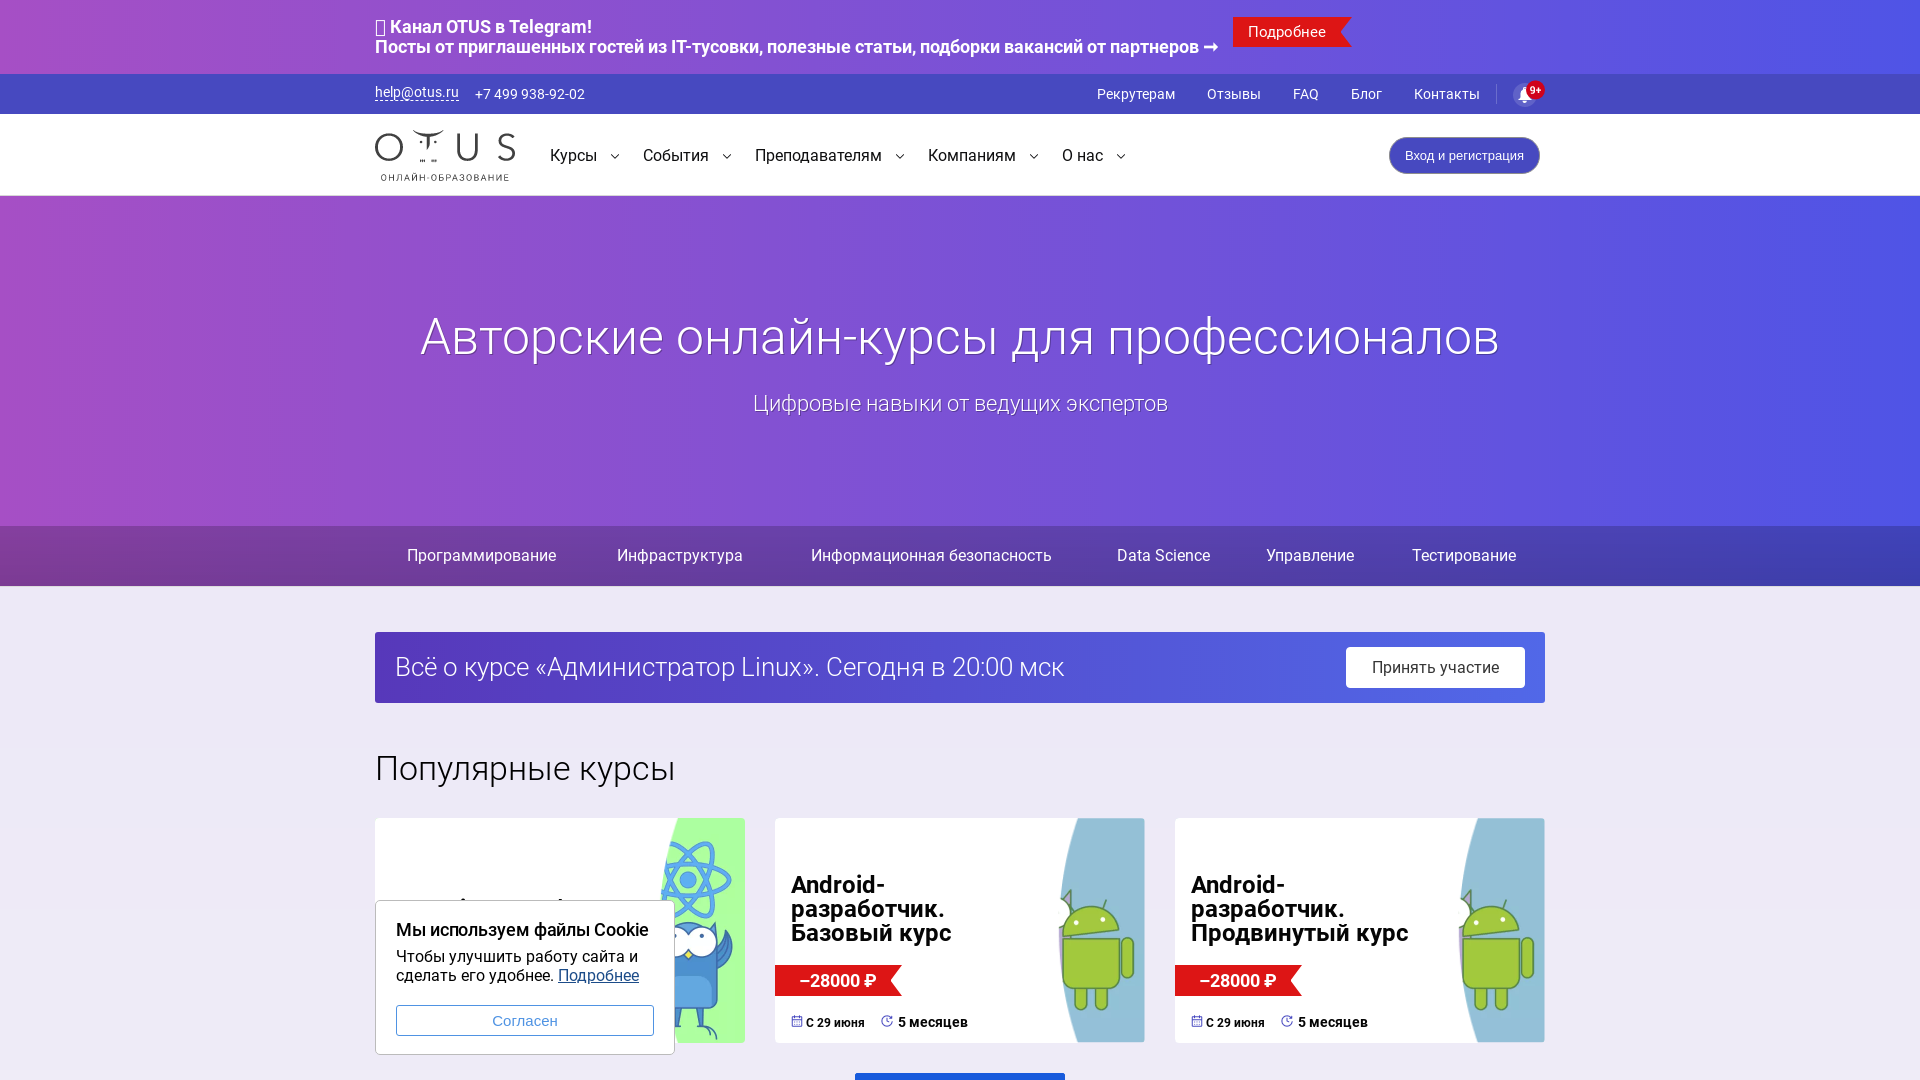The image size is (1920, 1080).
Task: Expand the События dropdown menu
Action: pyautogui.click(x=687, y=156)
